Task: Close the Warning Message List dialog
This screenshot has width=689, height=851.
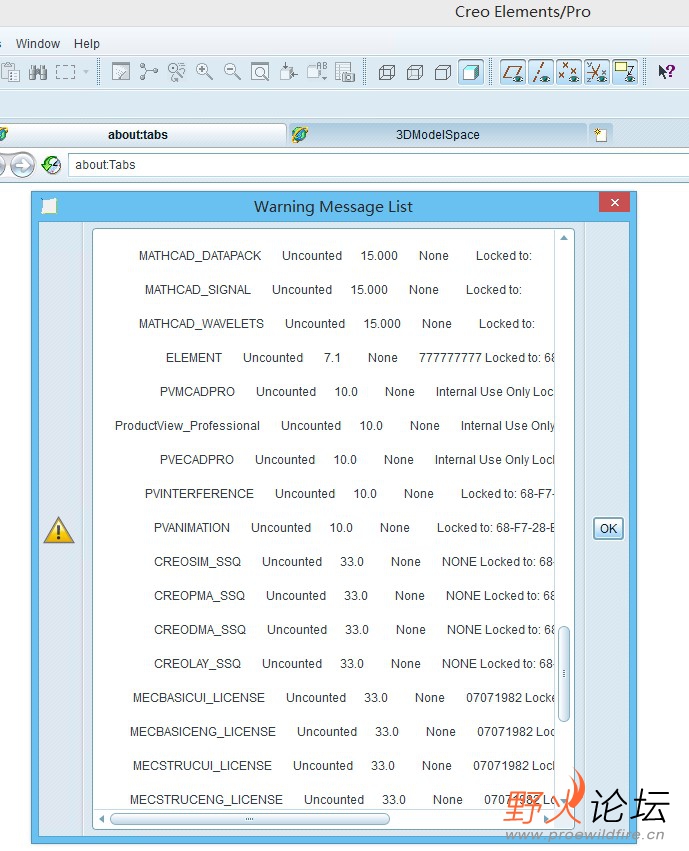Action: pyautogui.click(x=614, y=202)
